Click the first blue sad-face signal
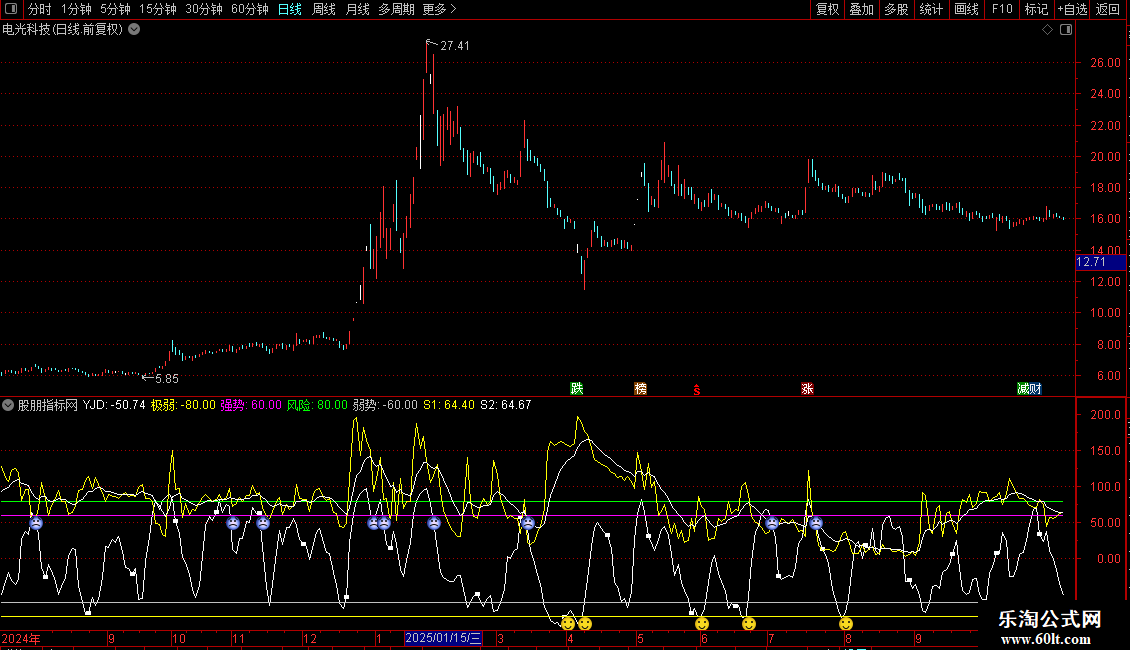1130x650 pixels. click(x=36, y=523)
